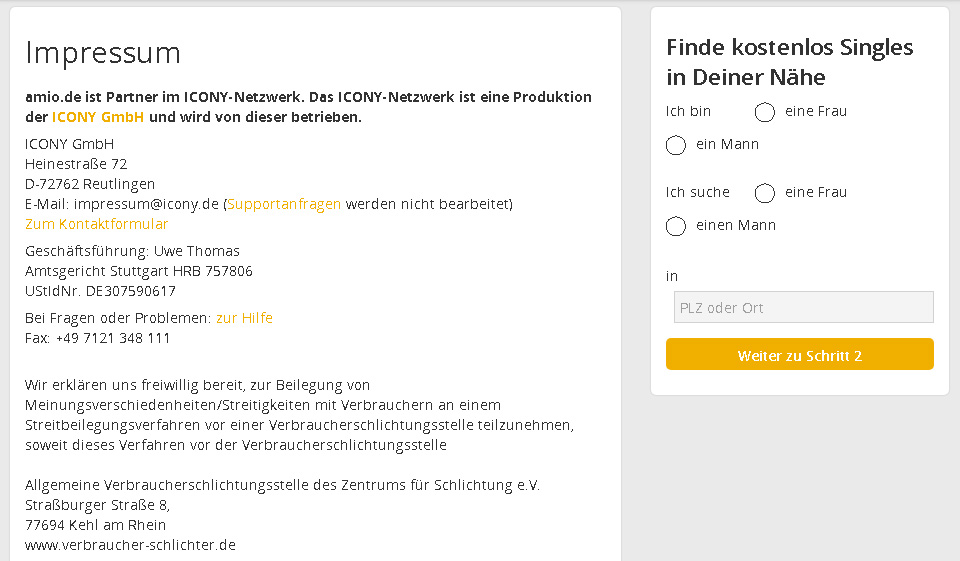Image resolution: width=960 pixels, height=561 pixels.
Task: Click the 'Ich bin' label
Action: tap(688, 111)
